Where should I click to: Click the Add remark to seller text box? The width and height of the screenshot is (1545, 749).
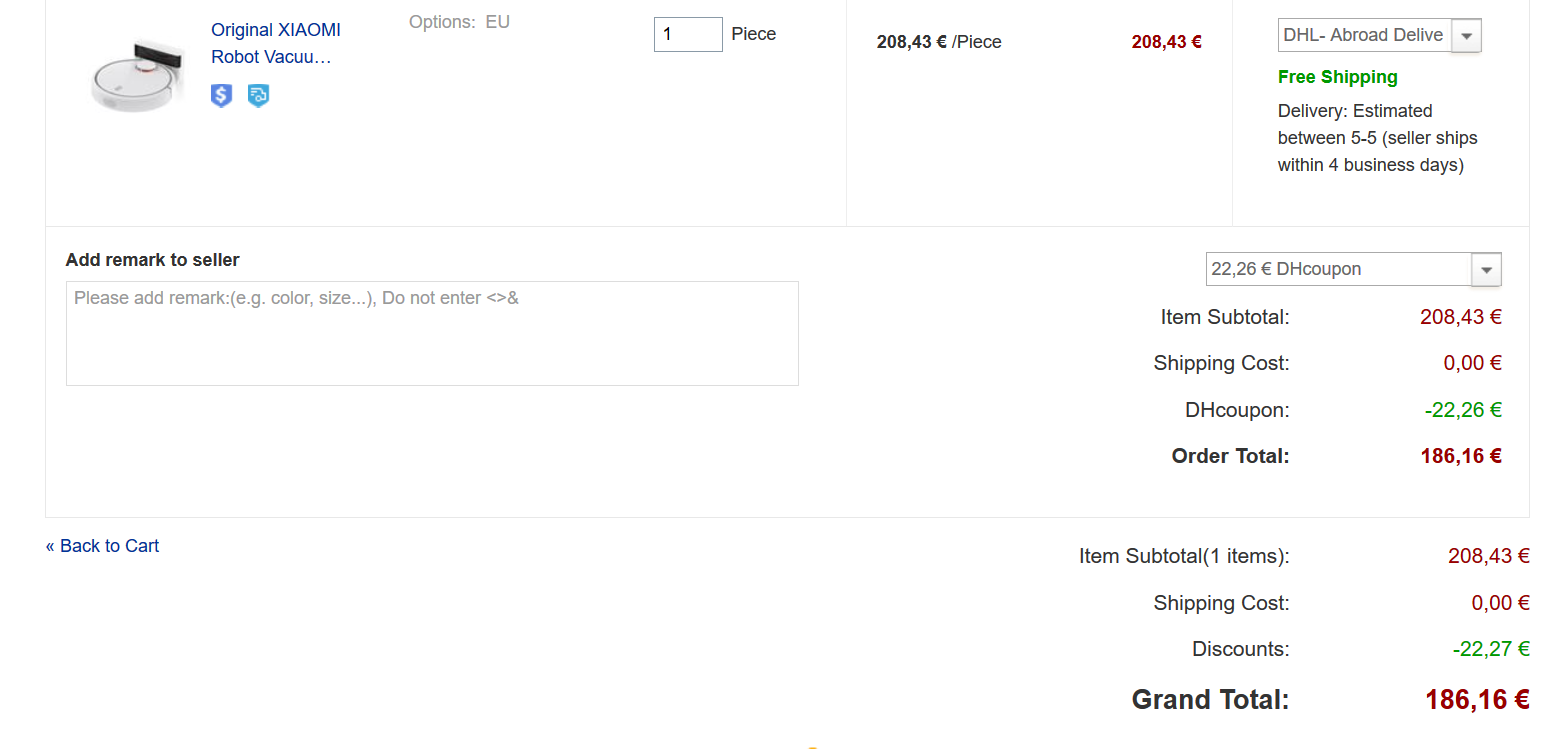point(432,333)
